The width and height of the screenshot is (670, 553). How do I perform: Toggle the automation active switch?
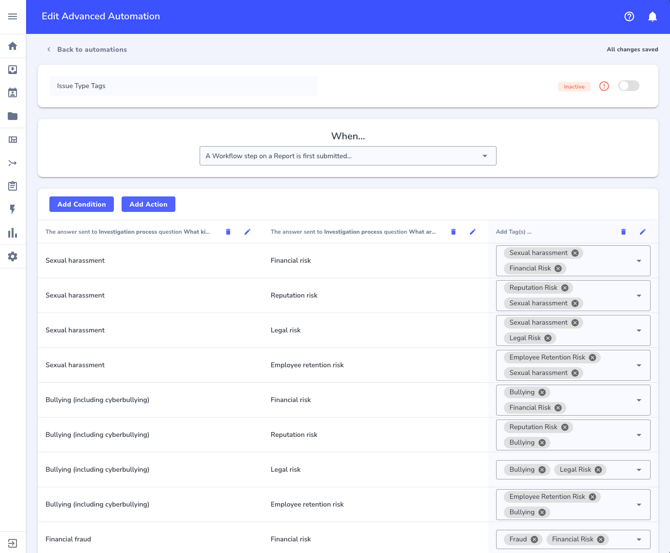628,86
